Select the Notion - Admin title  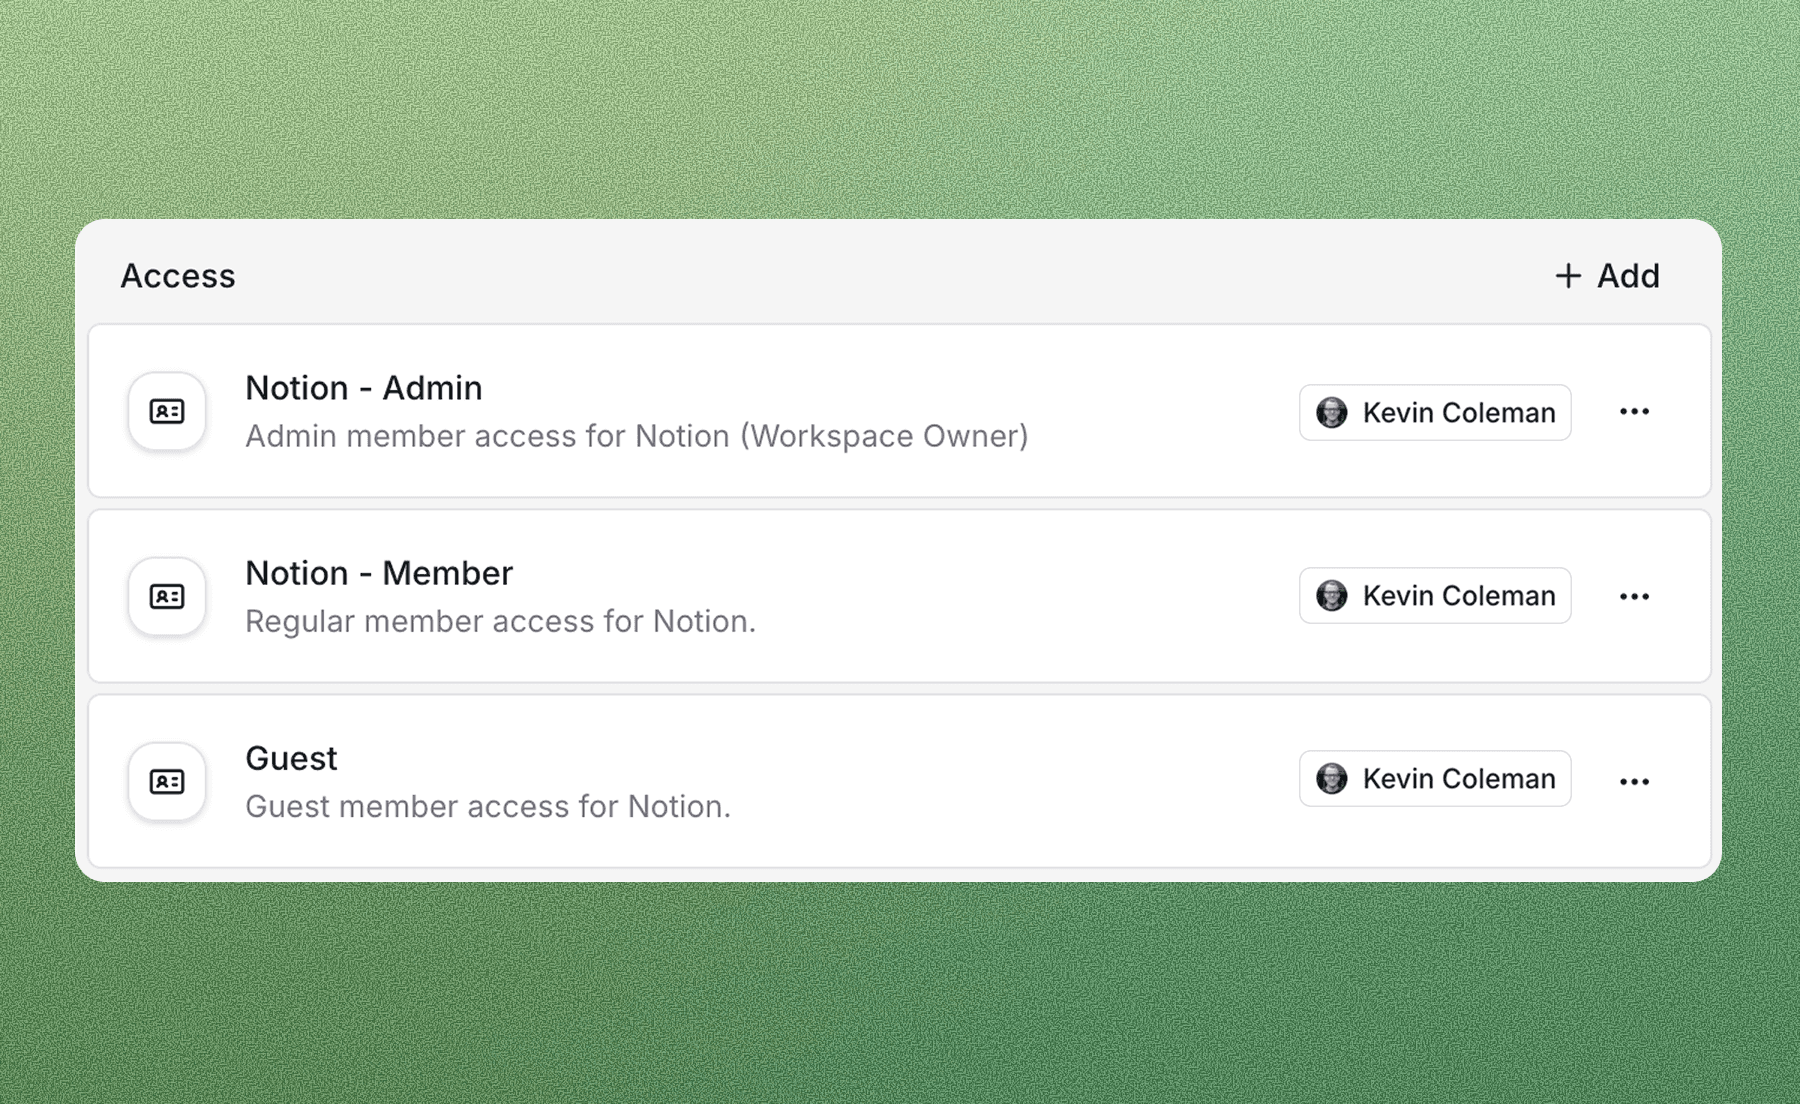click(x=364, y=388)
